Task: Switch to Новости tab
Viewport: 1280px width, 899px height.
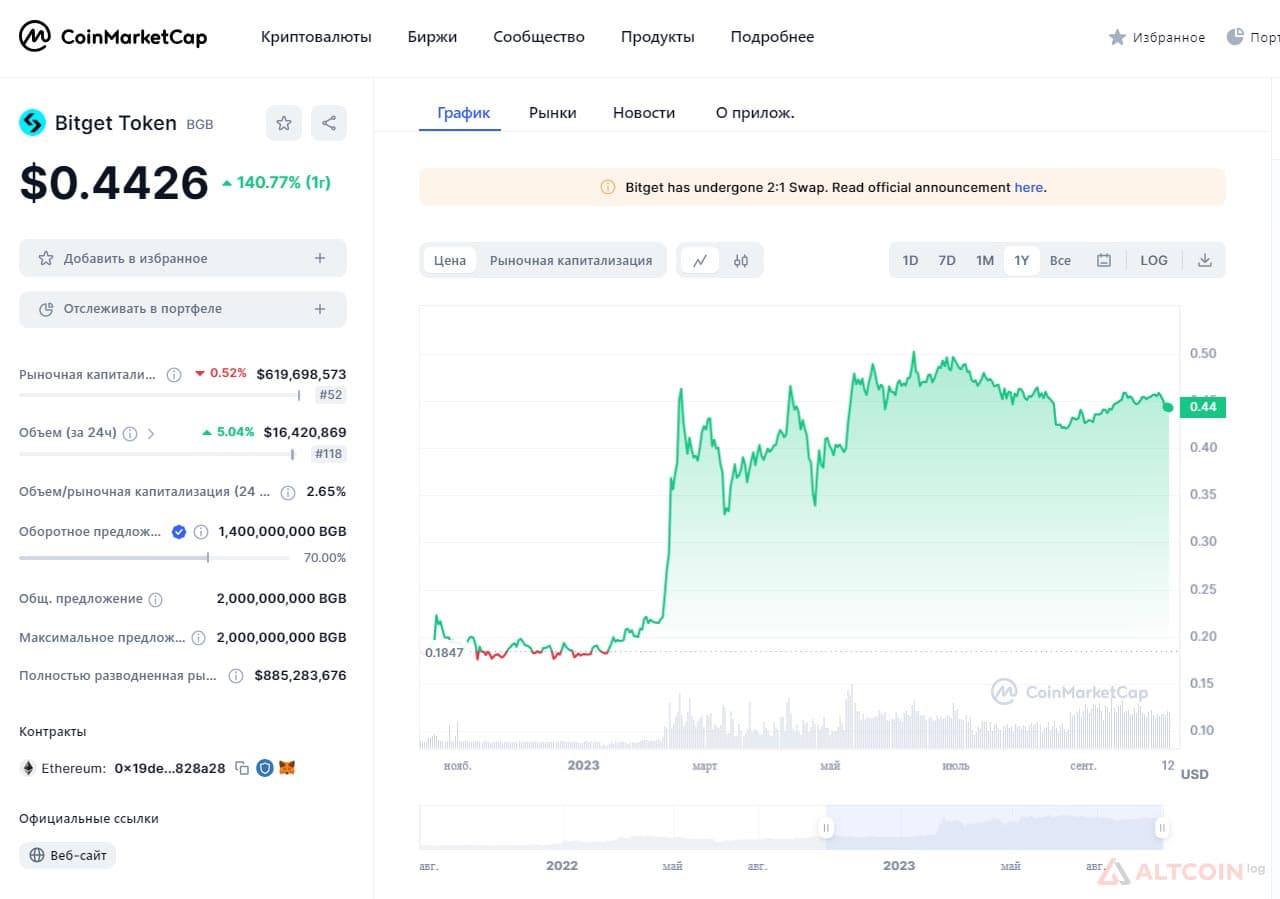Action: 644,113
